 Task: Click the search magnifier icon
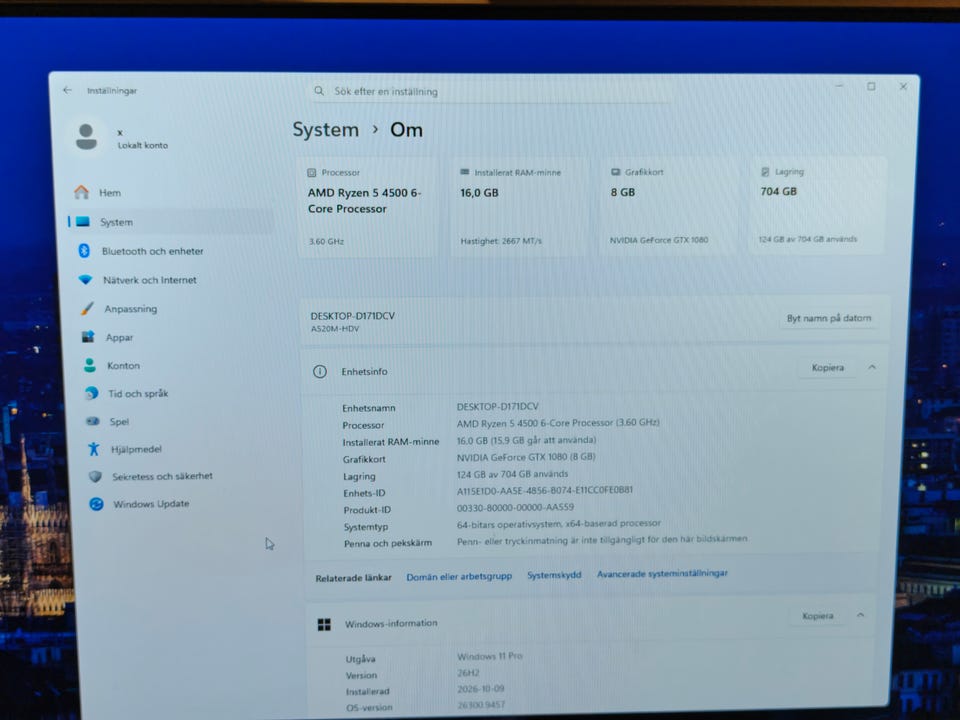point(319,91)
